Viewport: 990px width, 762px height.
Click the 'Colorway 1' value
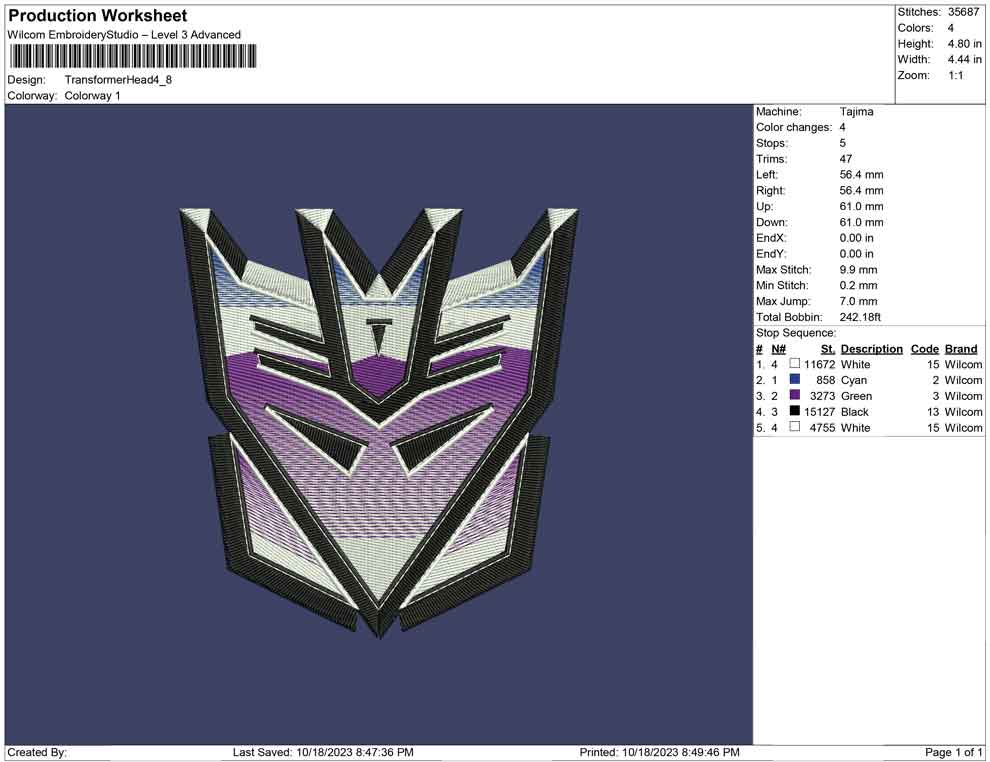click(x=92, y=95)
